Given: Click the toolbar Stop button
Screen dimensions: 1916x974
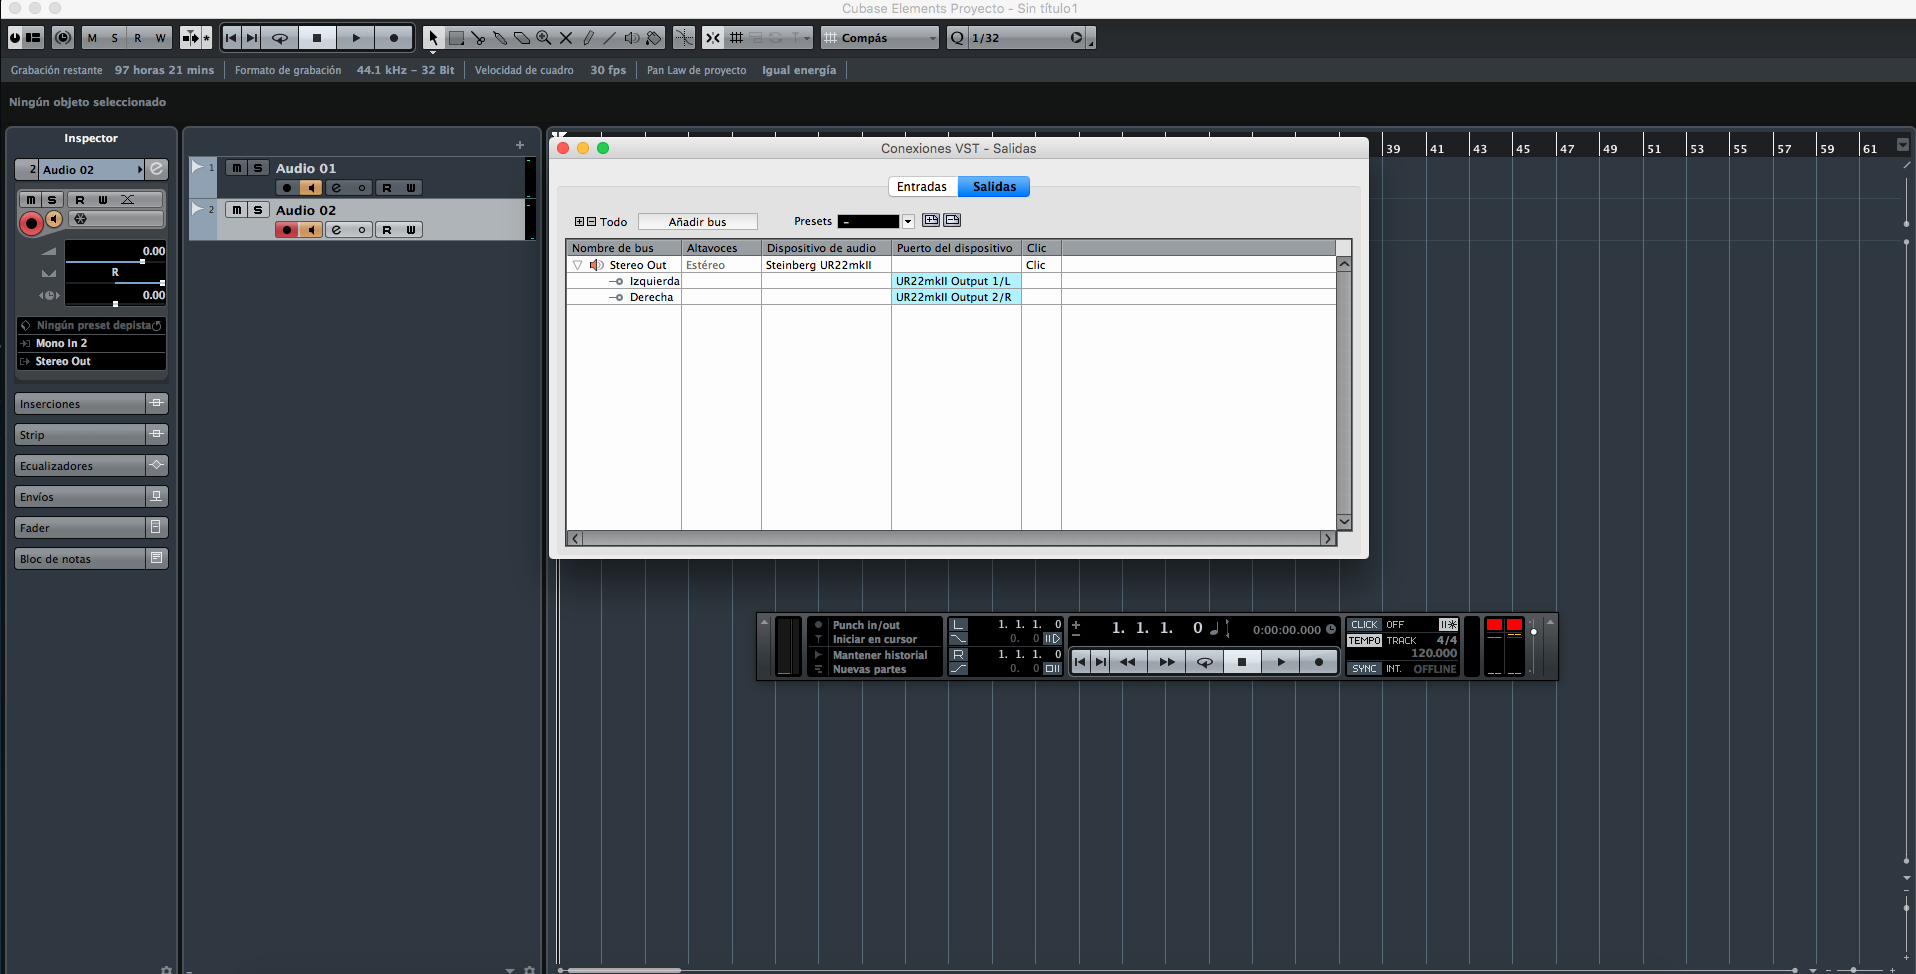Looking at the screenshot, I should tap(317, 38).
